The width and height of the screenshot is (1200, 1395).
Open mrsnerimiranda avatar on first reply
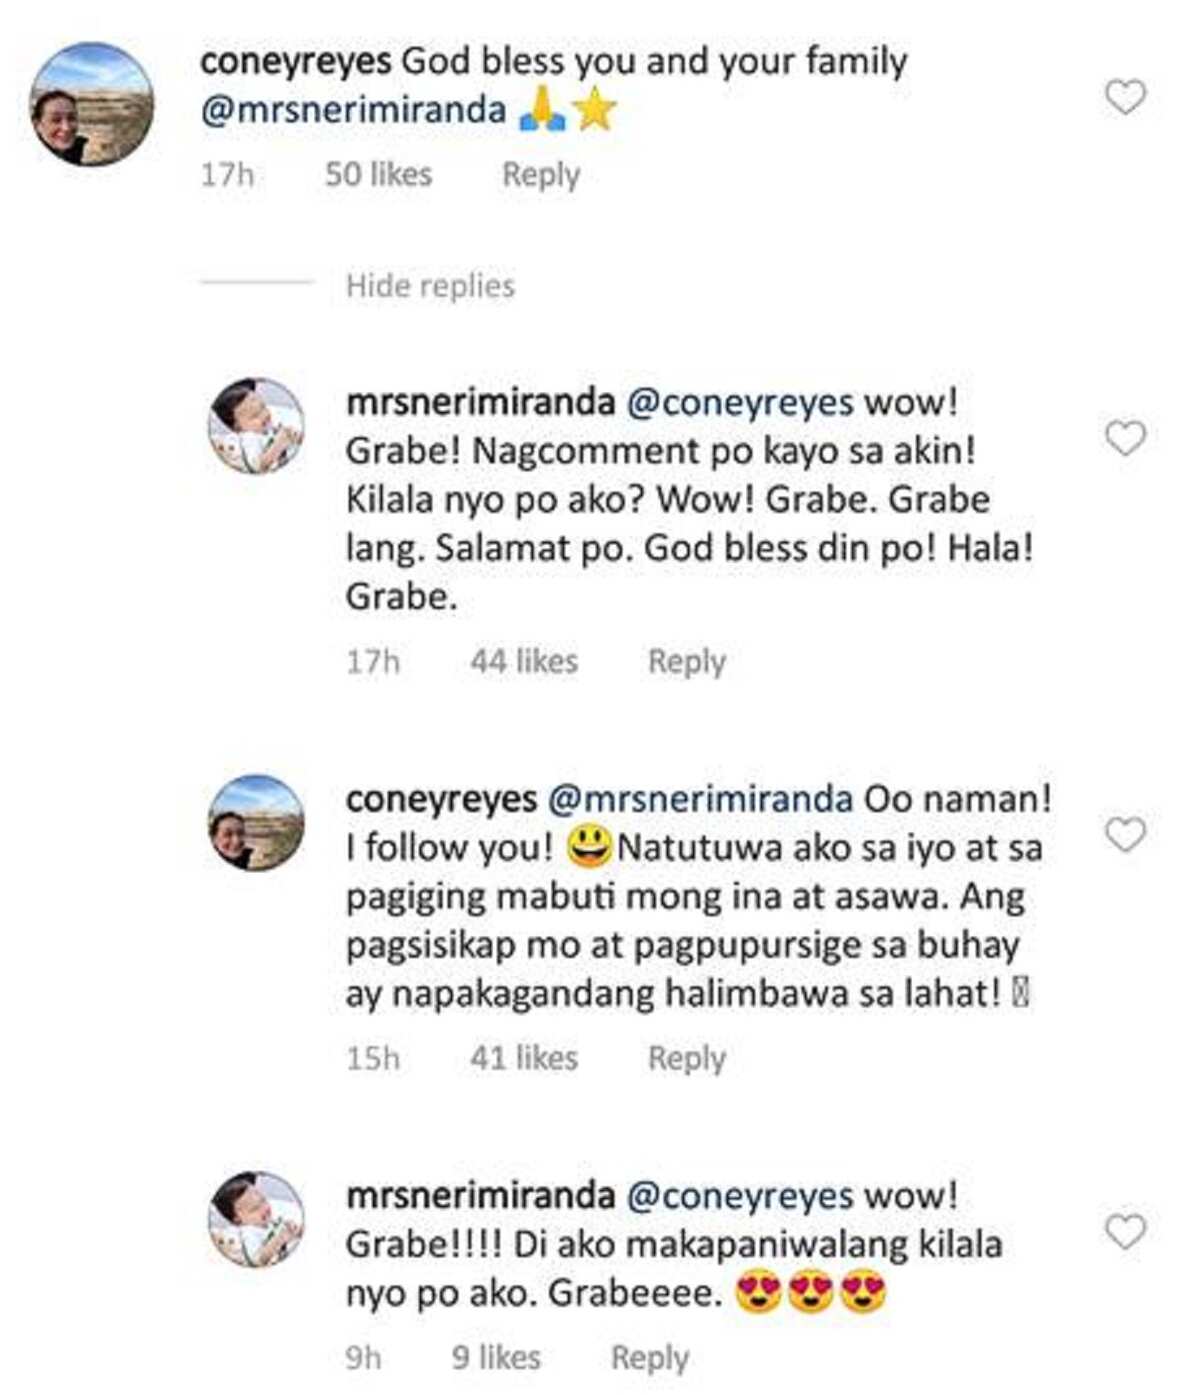click(x=256, y=426)
